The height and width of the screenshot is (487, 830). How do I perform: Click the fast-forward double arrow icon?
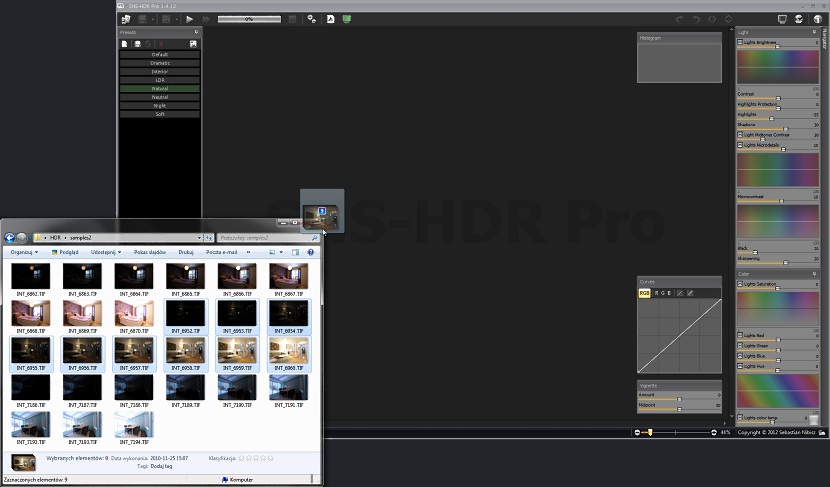206,19
